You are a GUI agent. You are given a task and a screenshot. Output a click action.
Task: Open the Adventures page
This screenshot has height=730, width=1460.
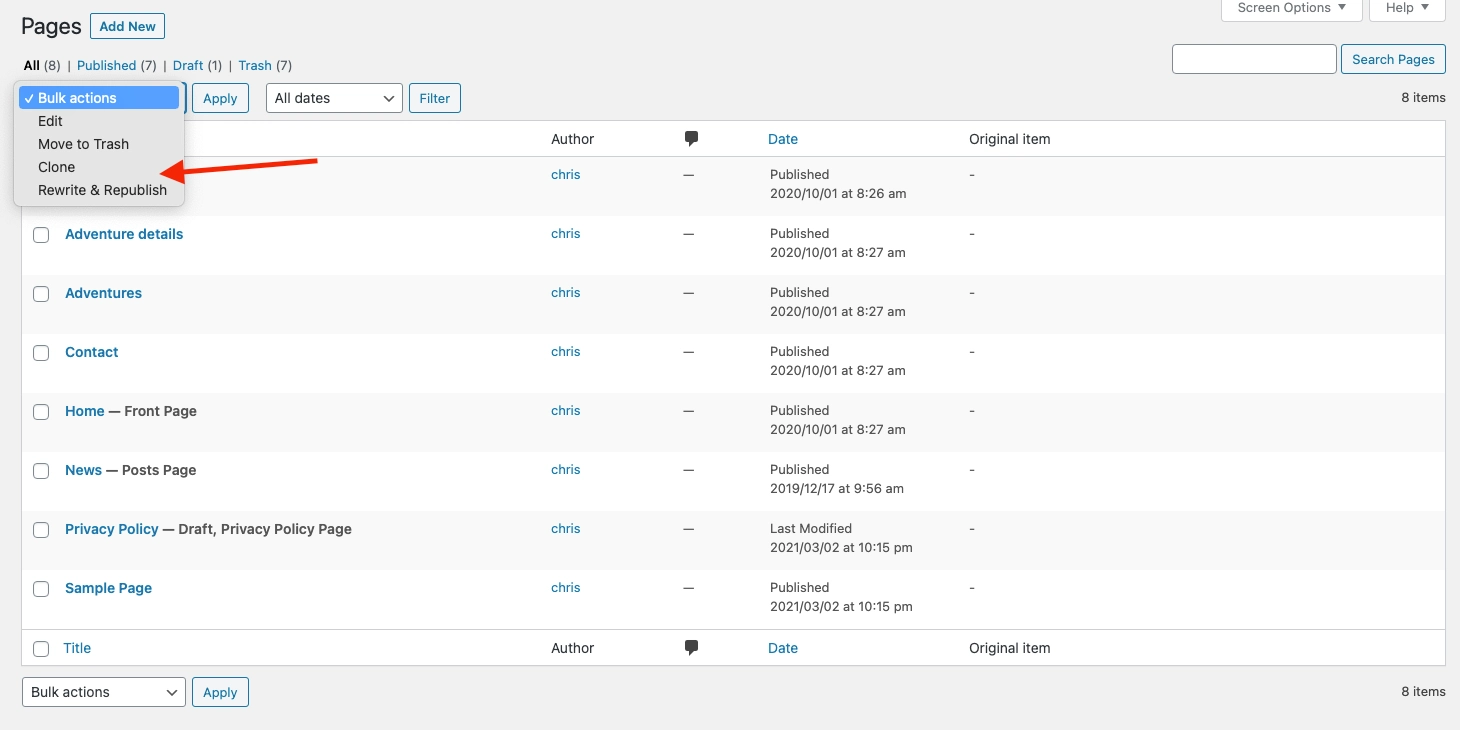103,293
